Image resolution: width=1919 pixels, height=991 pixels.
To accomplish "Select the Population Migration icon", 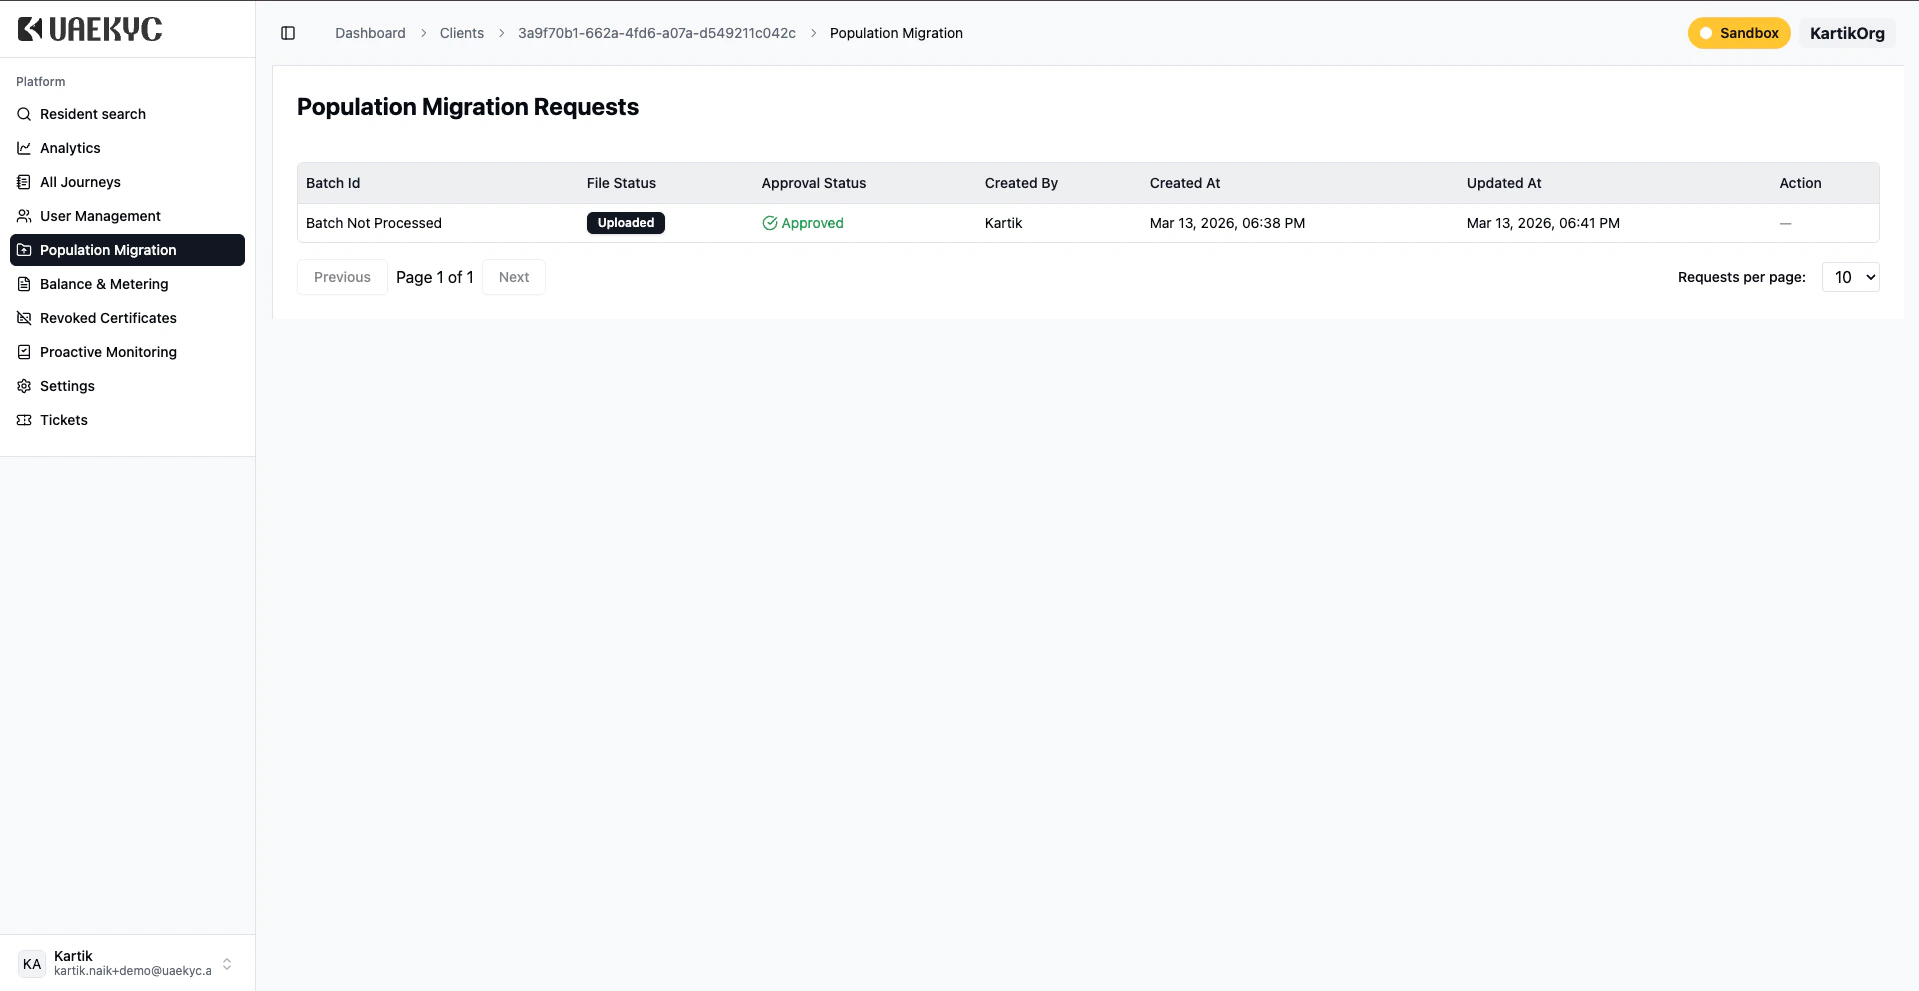I will [22, 249].
